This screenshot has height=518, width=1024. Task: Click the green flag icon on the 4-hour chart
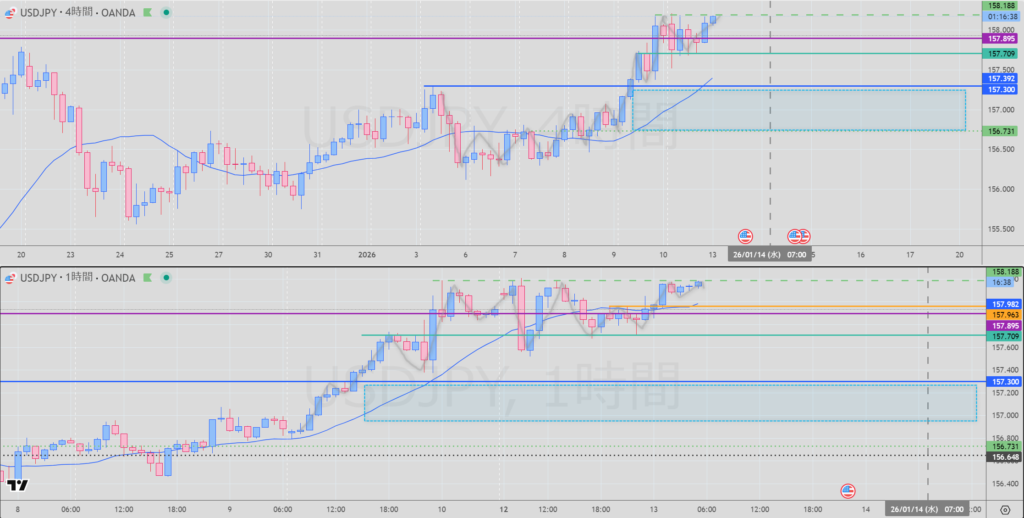148,13
